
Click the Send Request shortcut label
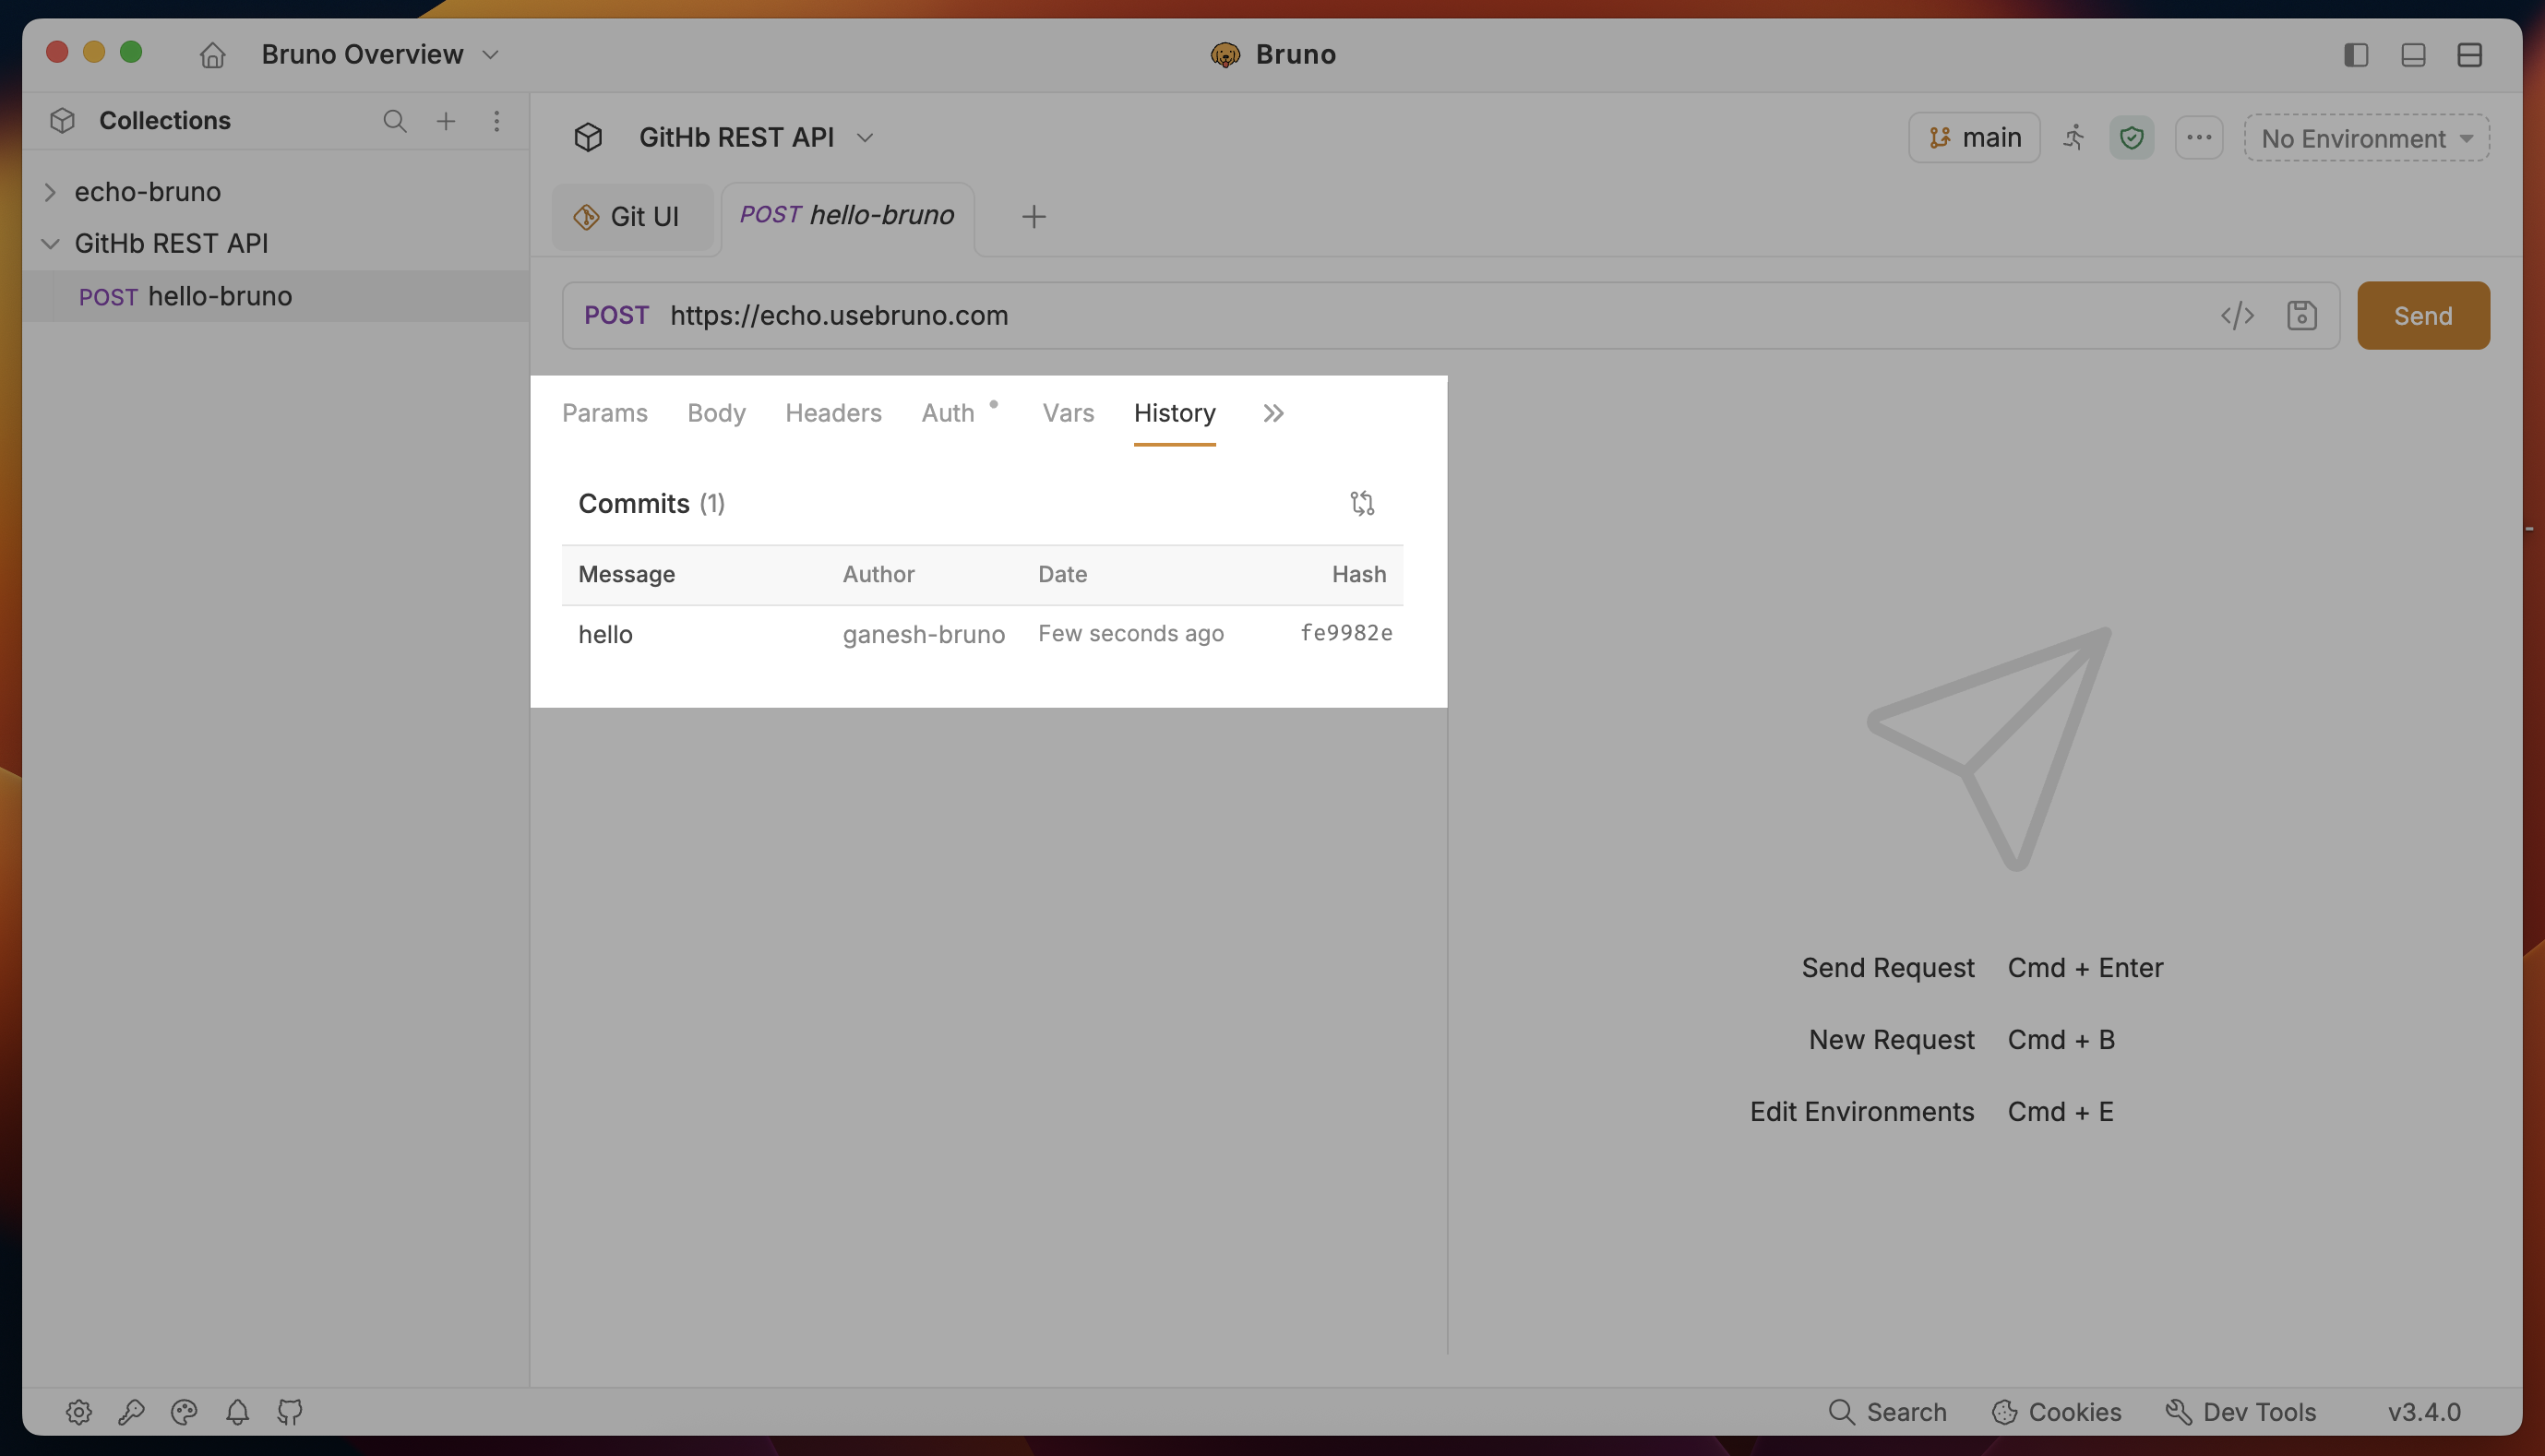(x=1887, y=968)
